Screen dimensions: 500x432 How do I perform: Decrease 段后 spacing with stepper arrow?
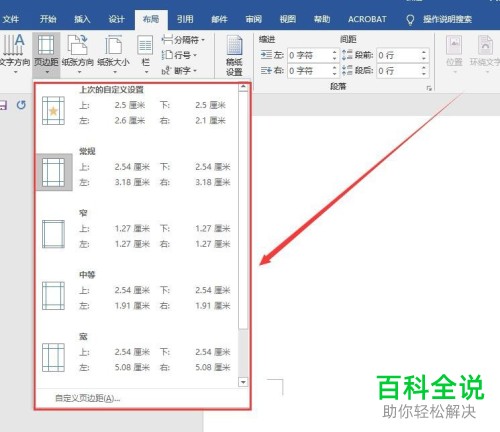pos(424,74)
